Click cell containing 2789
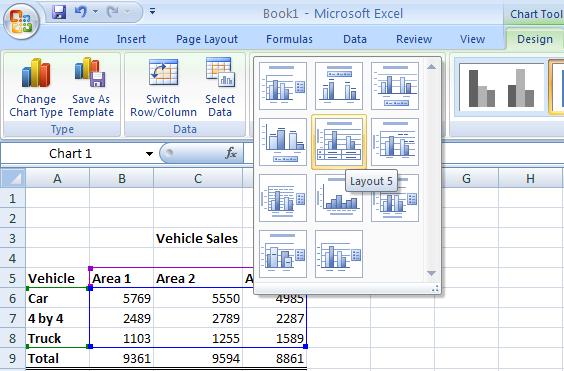564x371 pixels. [198, 318]
